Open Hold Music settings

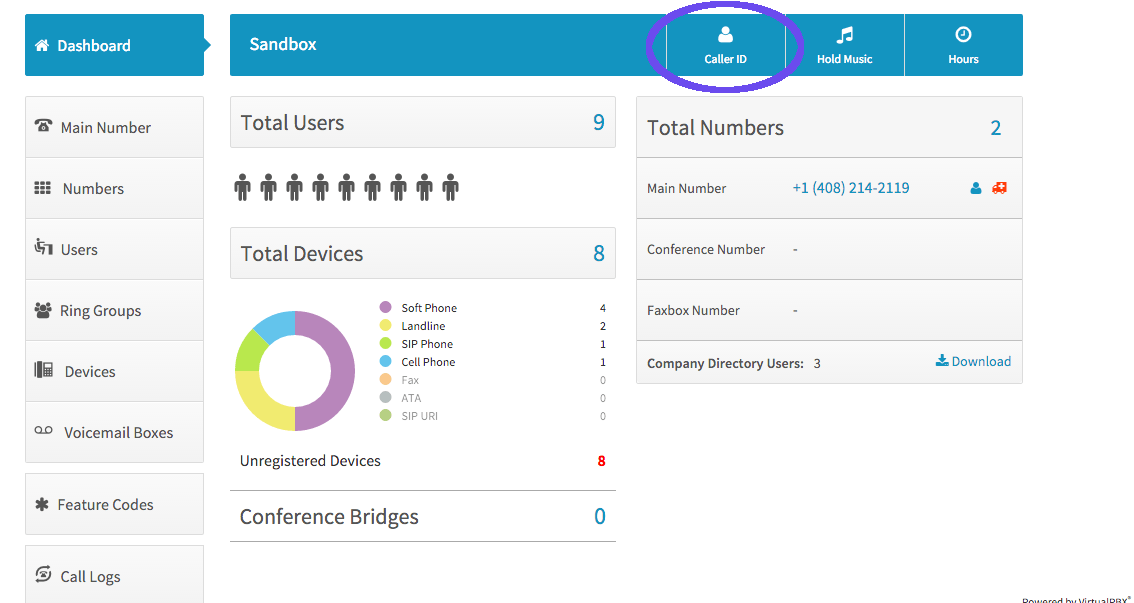844,46
